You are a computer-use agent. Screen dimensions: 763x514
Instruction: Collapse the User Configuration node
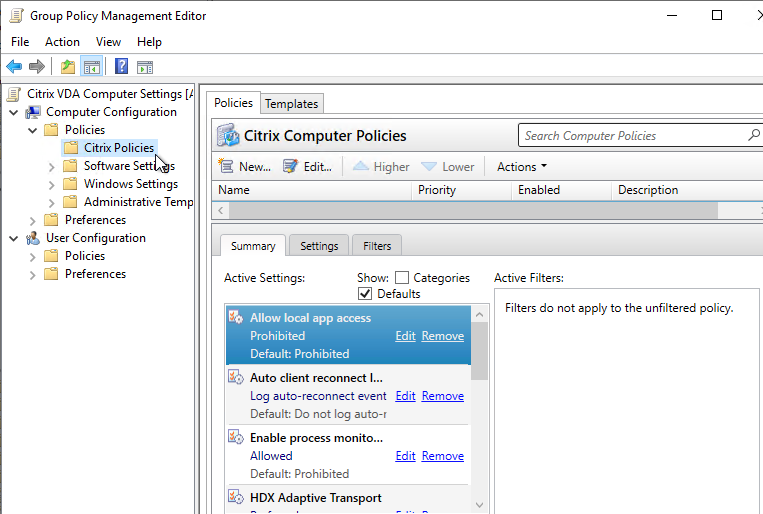[x=14, y=239]
